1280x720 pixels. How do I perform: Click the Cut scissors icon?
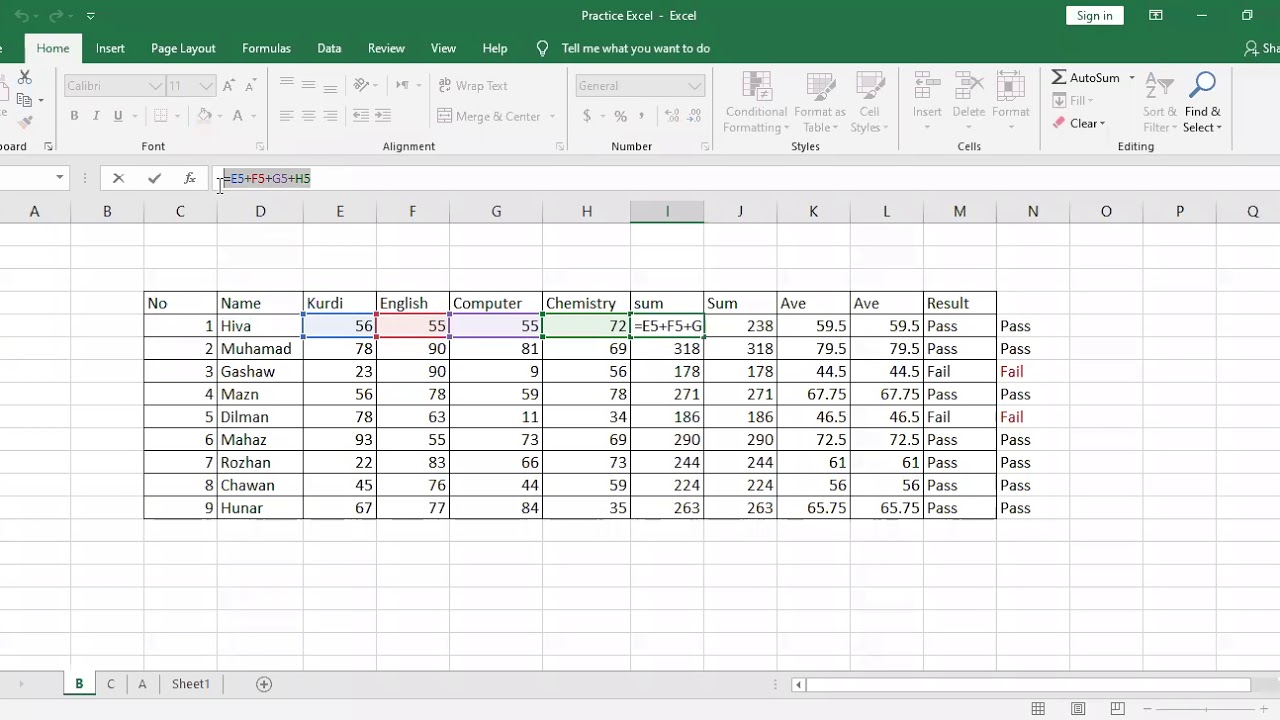tap(25, 78)
